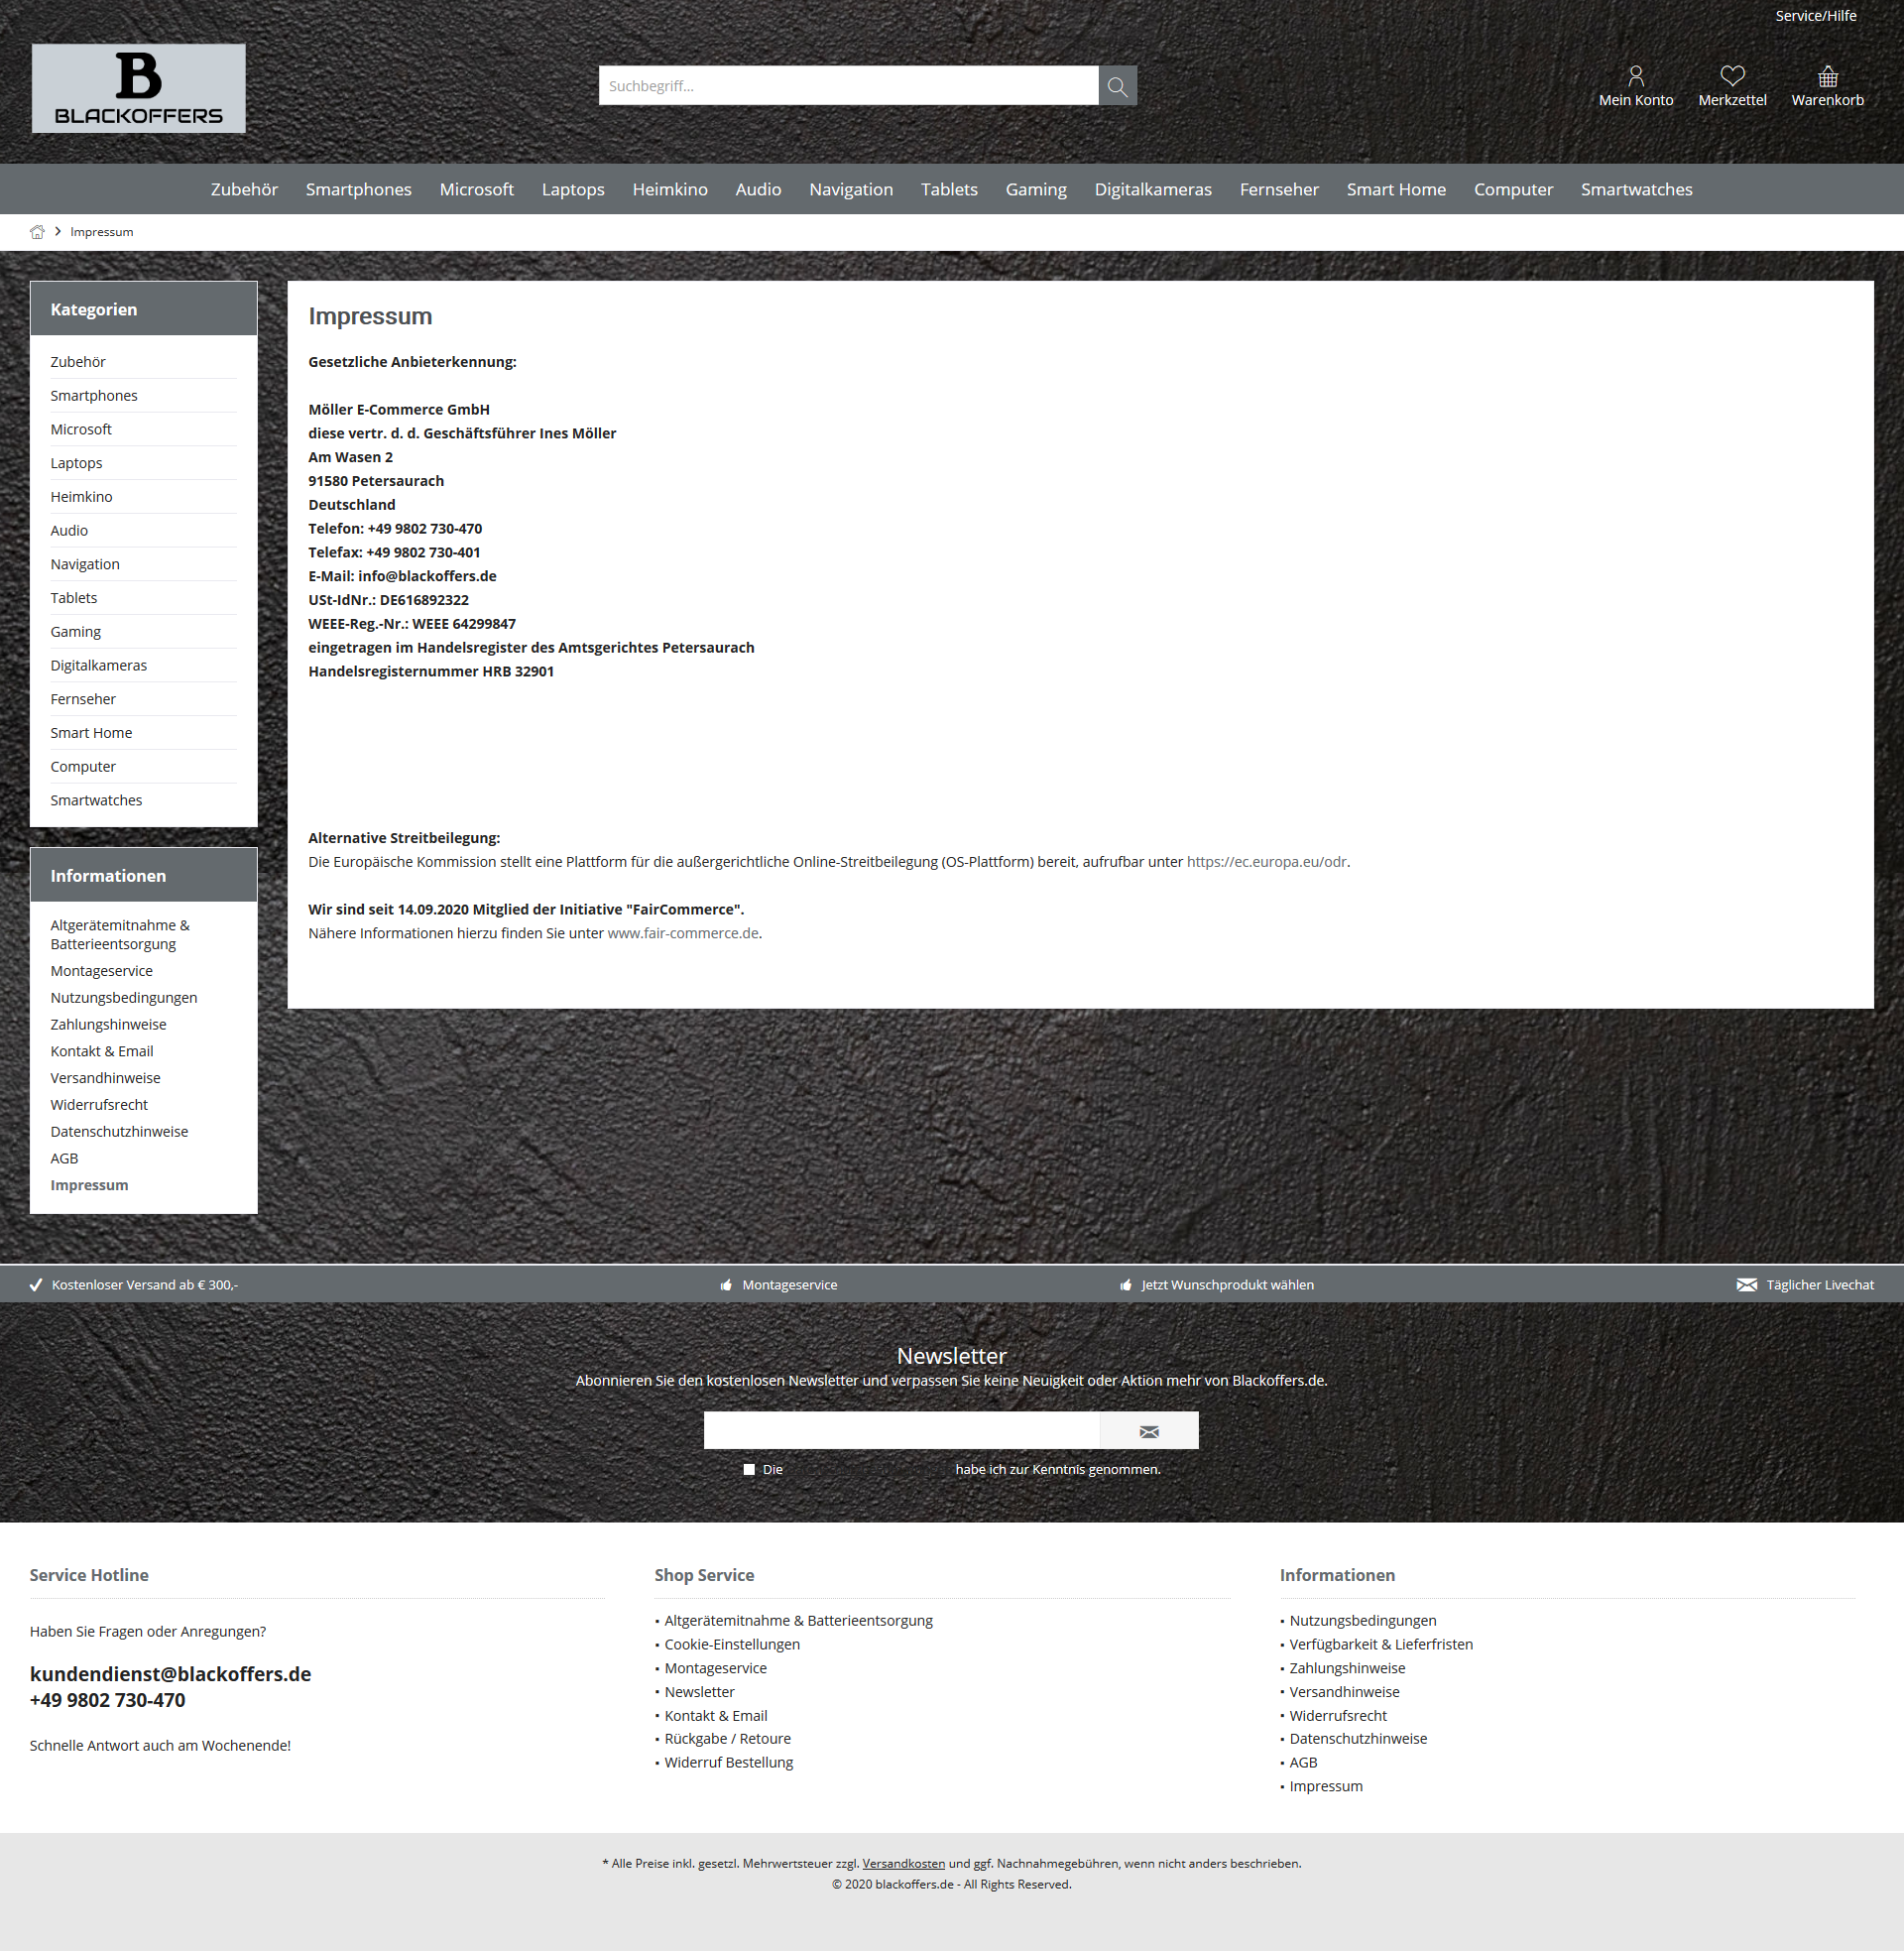Open Newsletter link in Shop Service

click(699, 1692)
